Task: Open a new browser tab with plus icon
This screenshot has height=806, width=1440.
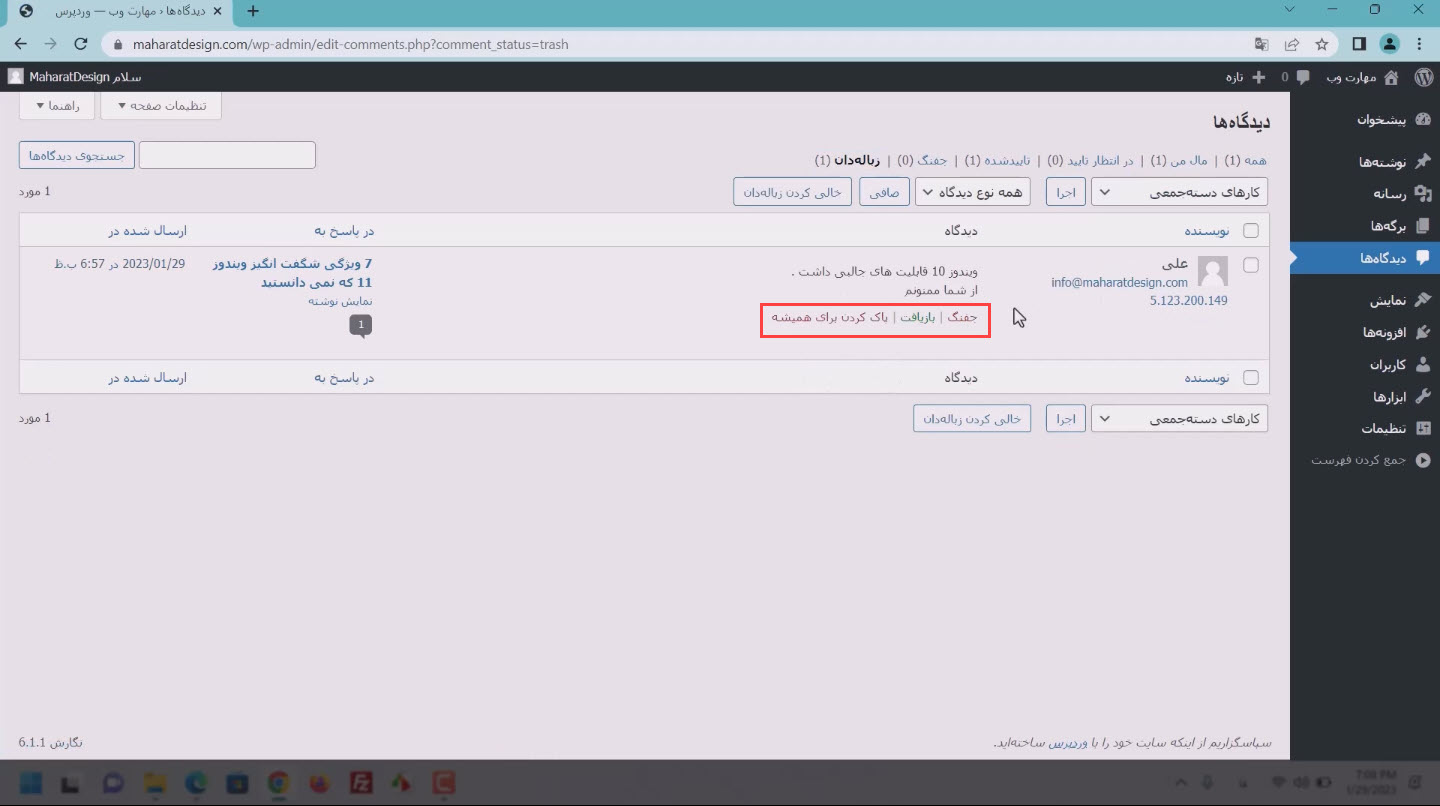Action: click(253, 11)
